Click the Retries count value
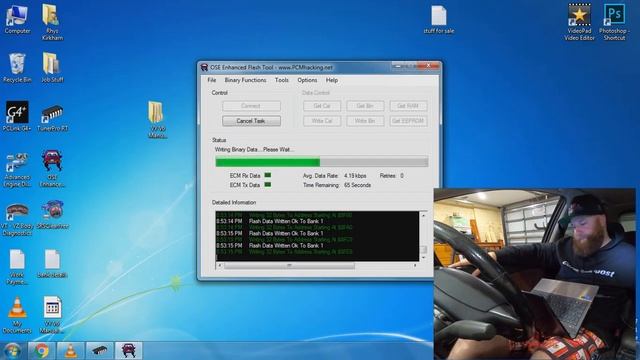 pos(402,176)
